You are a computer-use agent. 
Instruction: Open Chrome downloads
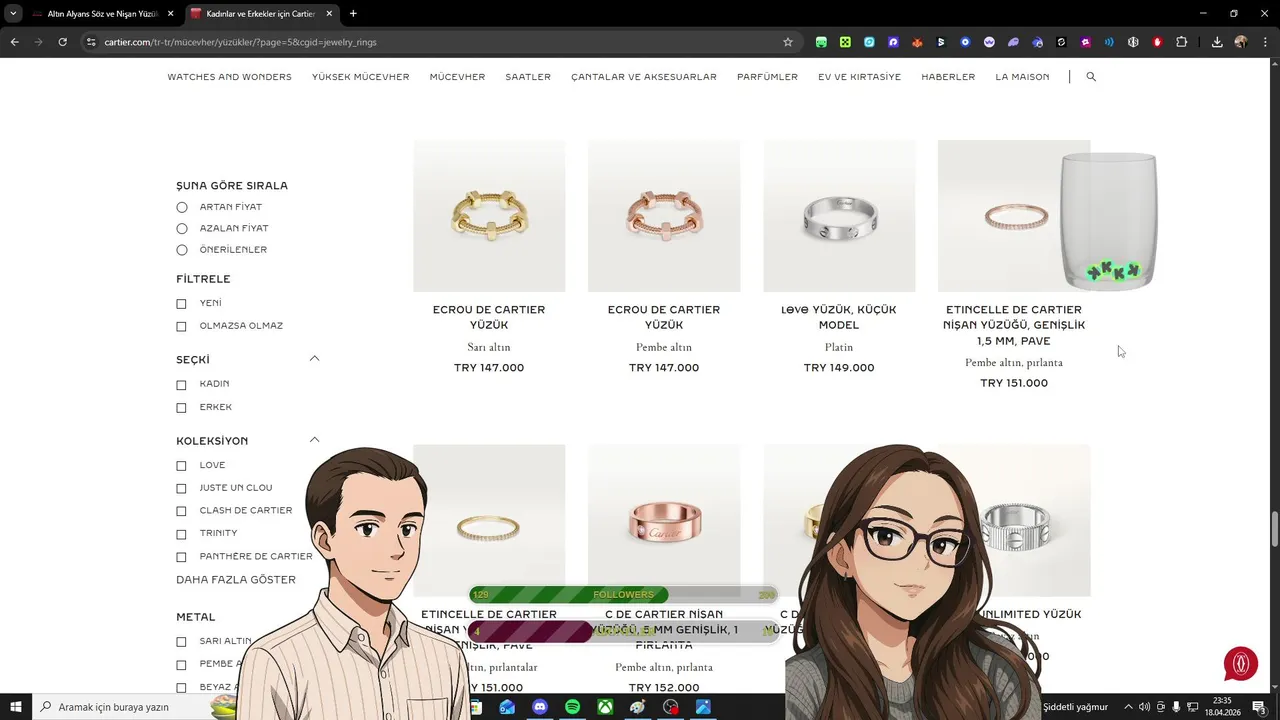tap(1217, 42)
